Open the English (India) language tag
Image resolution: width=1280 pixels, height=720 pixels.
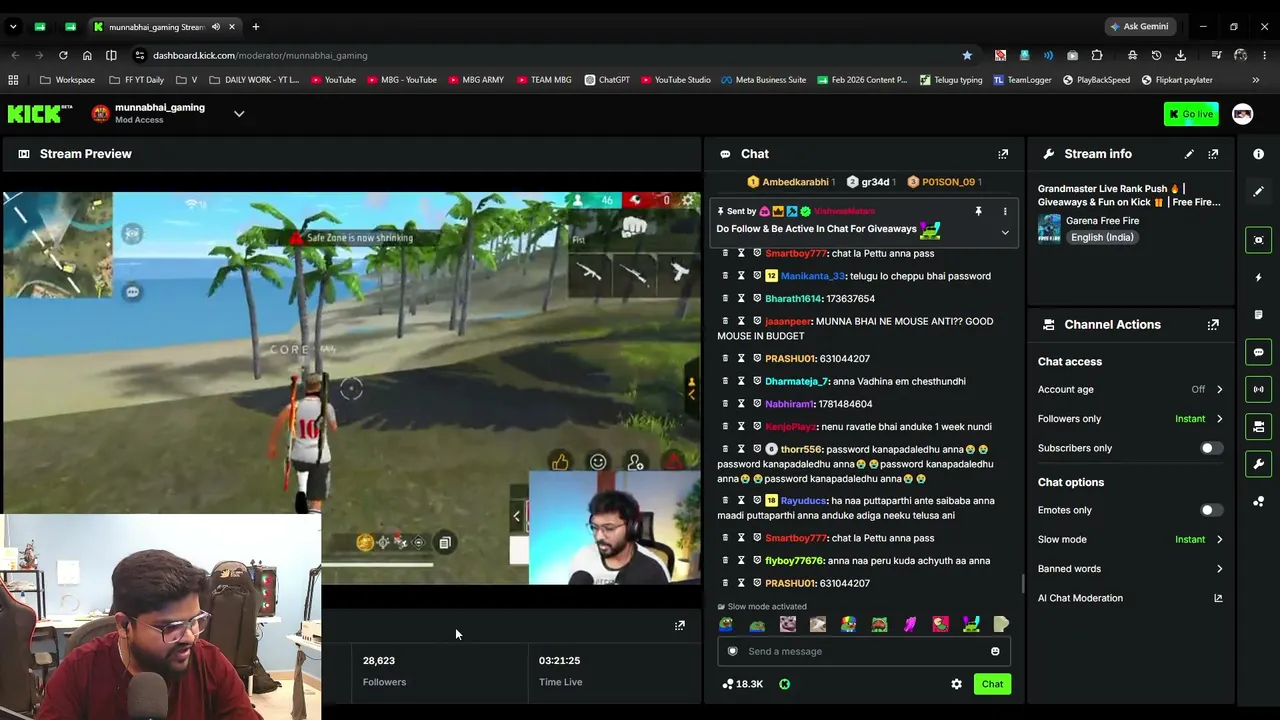click(1102, 238)
